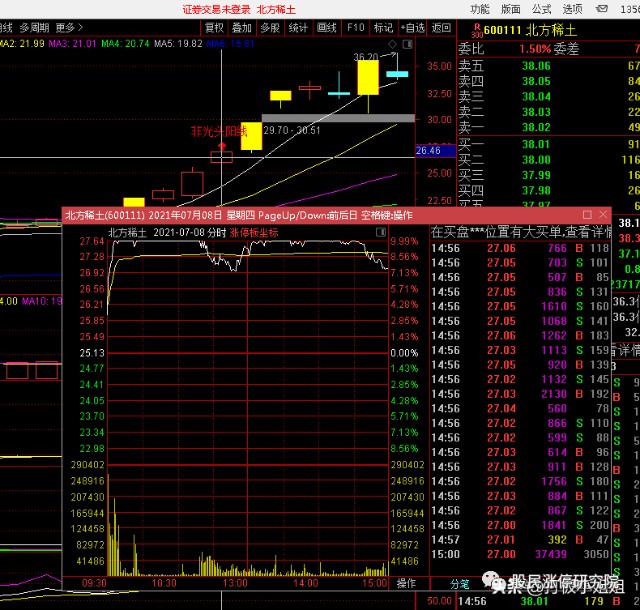Screen dimensions: 640x610
Task: Select 卖一 price 38.02
Action: pyautogui.click(x=536, y=127)
